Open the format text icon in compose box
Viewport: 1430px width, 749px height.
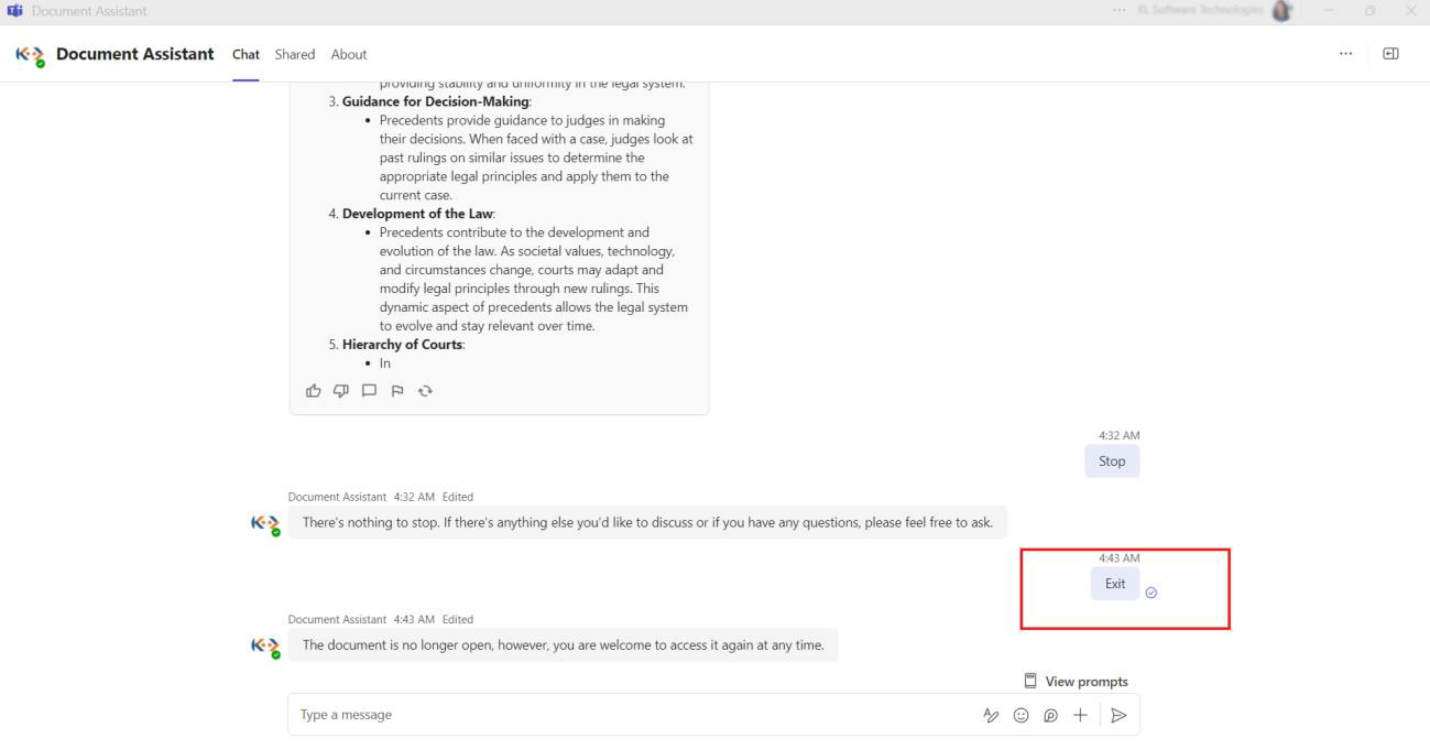point(991,715)
